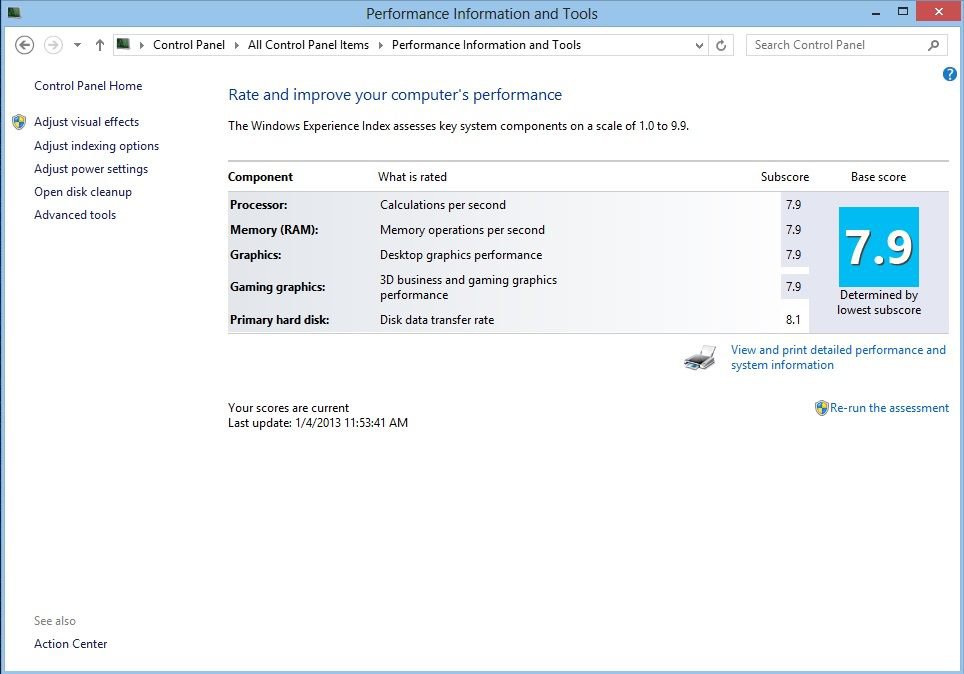Click the search magnifier icon

pyautogui.click(x=933, y=45)
